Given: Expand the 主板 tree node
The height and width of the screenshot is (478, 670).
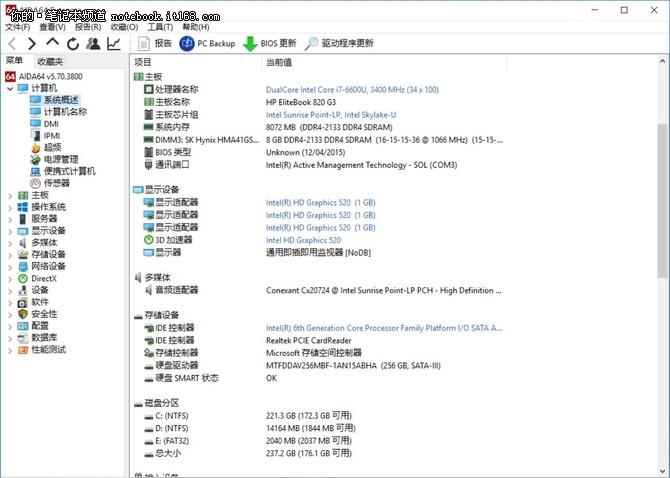Looking at the screenshot, I should (x=10, y=196).
